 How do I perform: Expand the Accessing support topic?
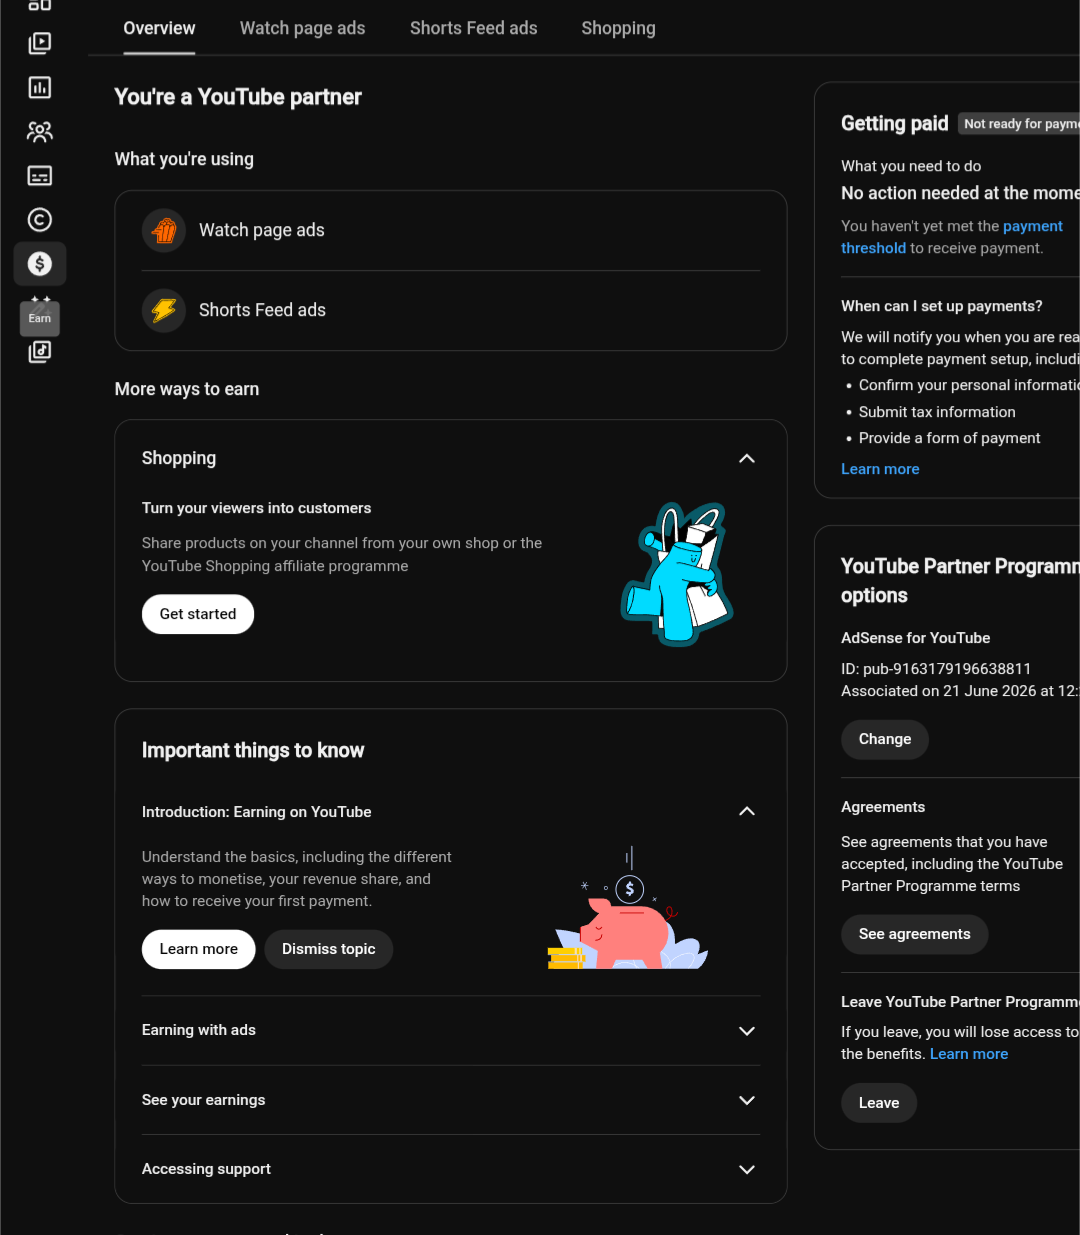[x=747, y=1169]
